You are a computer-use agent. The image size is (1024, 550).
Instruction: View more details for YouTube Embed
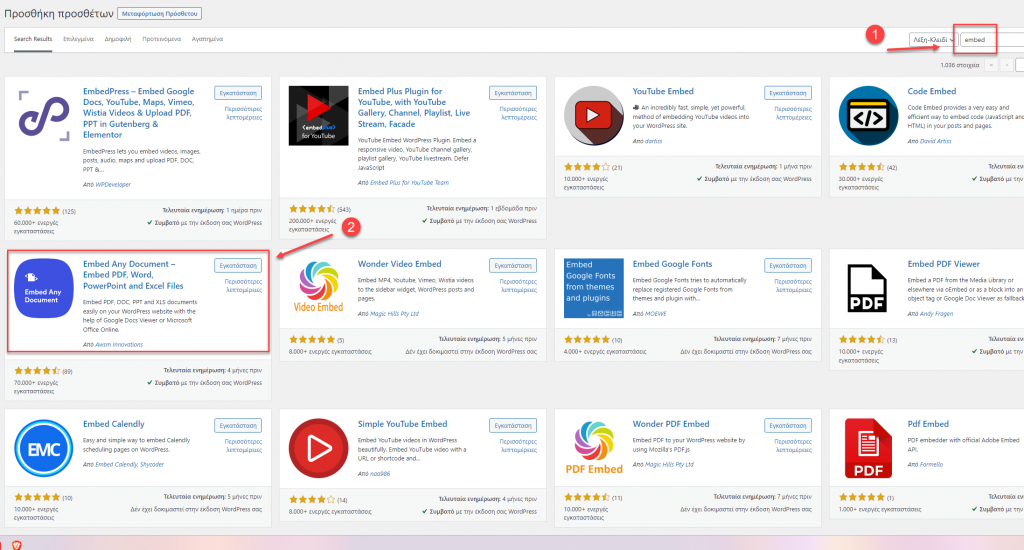click(x=793, y=113)
